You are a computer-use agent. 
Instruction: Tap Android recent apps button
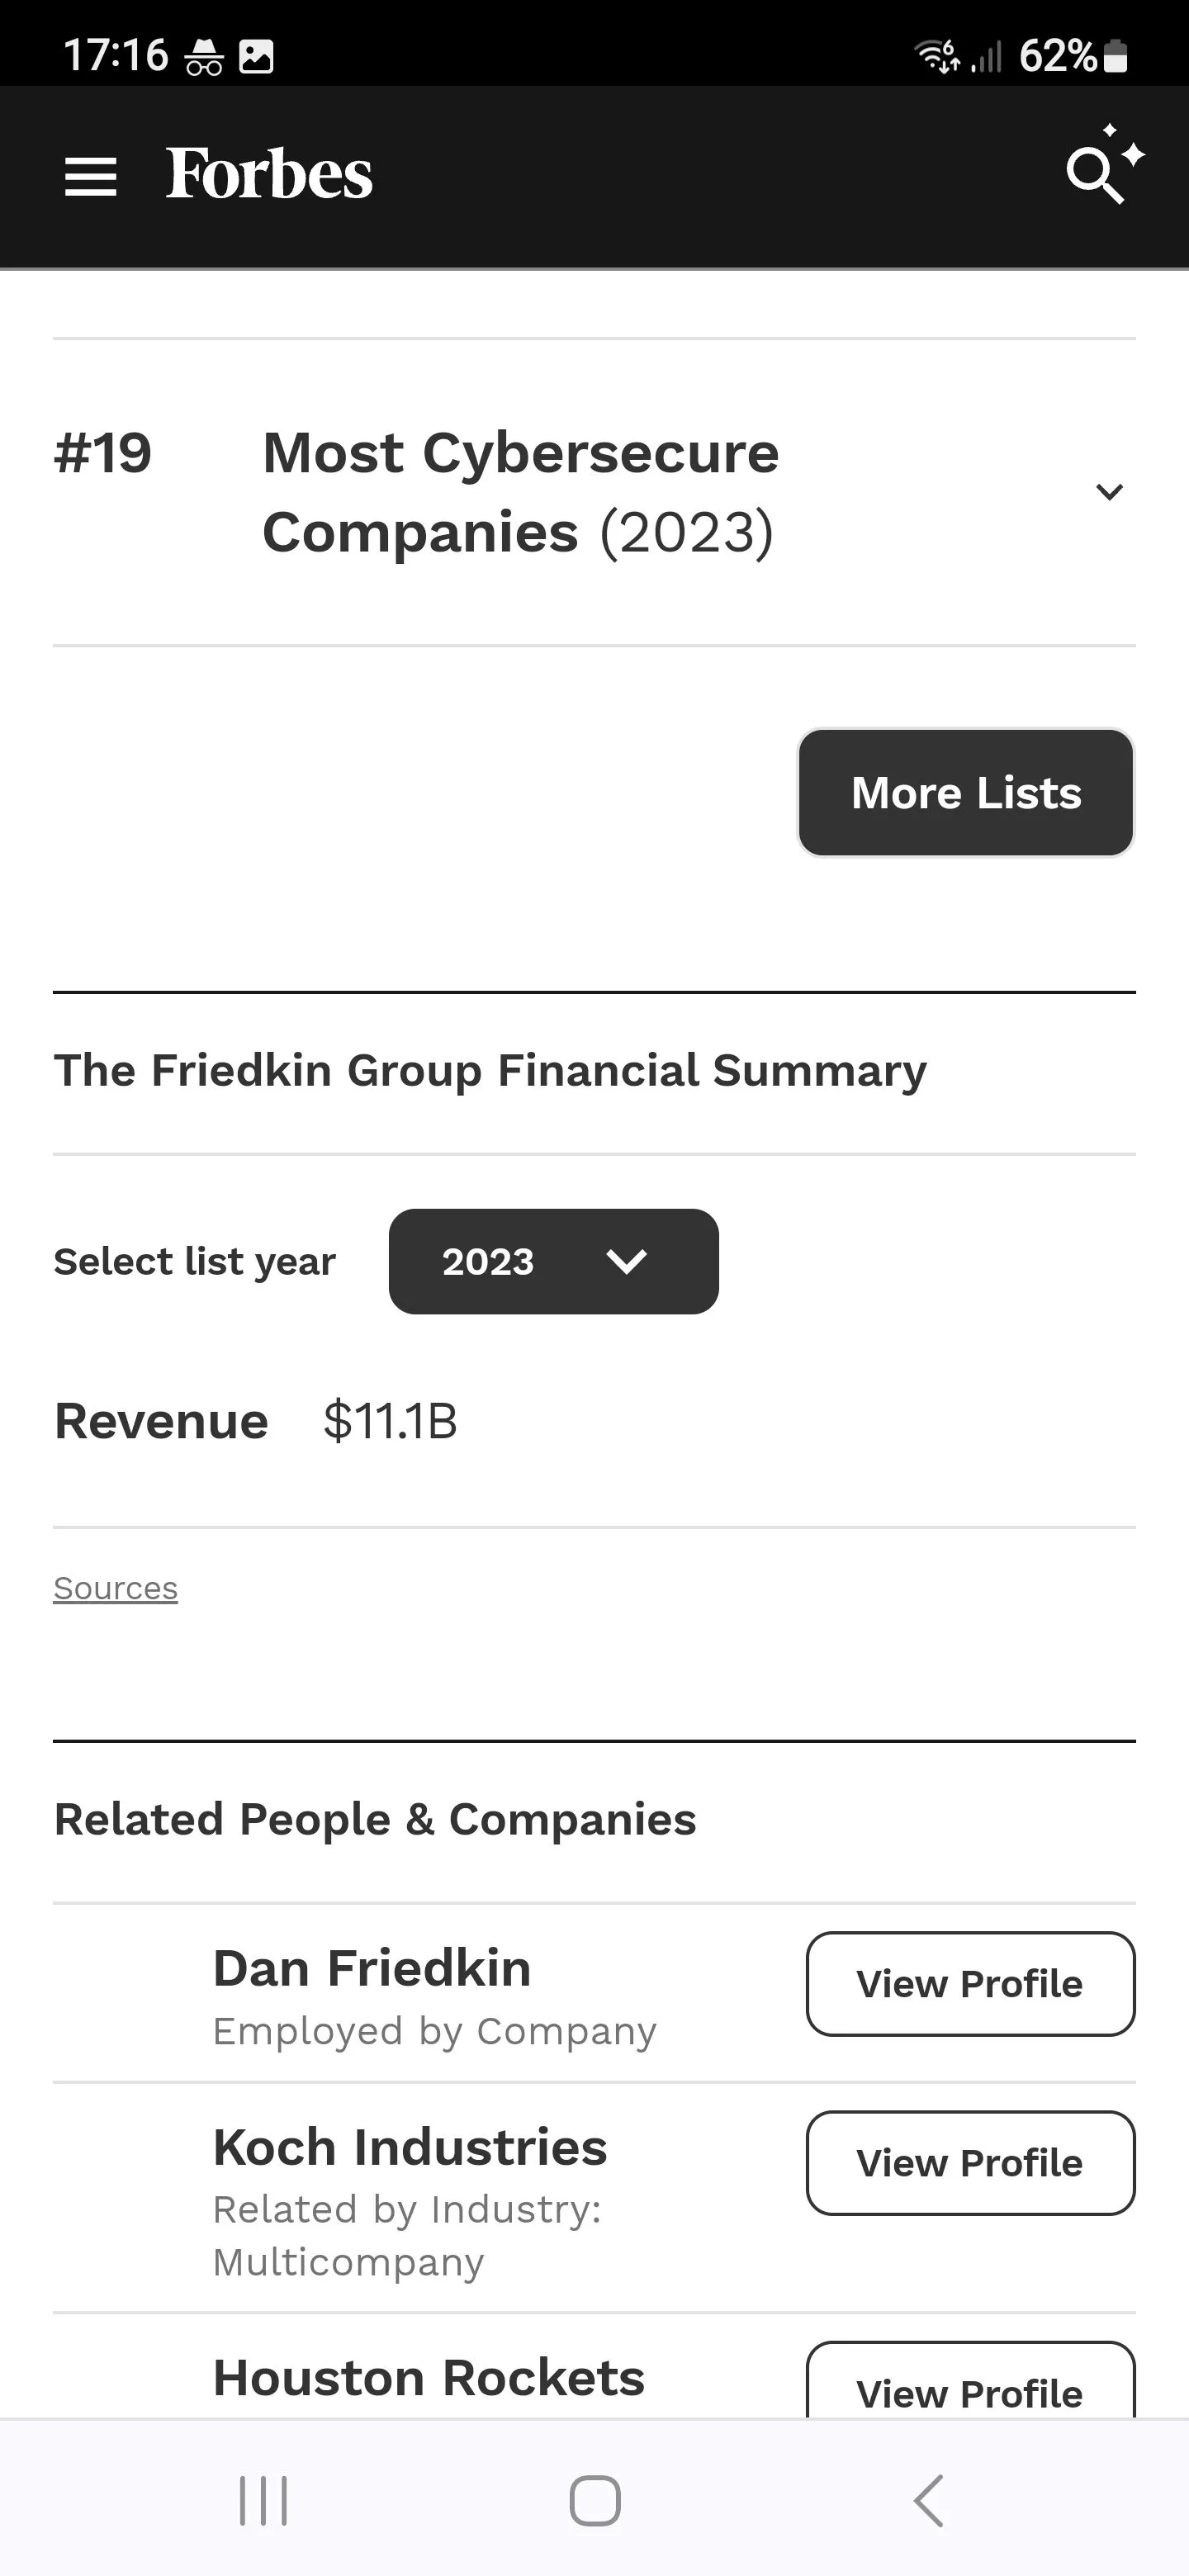click(x=263, y=2500)
